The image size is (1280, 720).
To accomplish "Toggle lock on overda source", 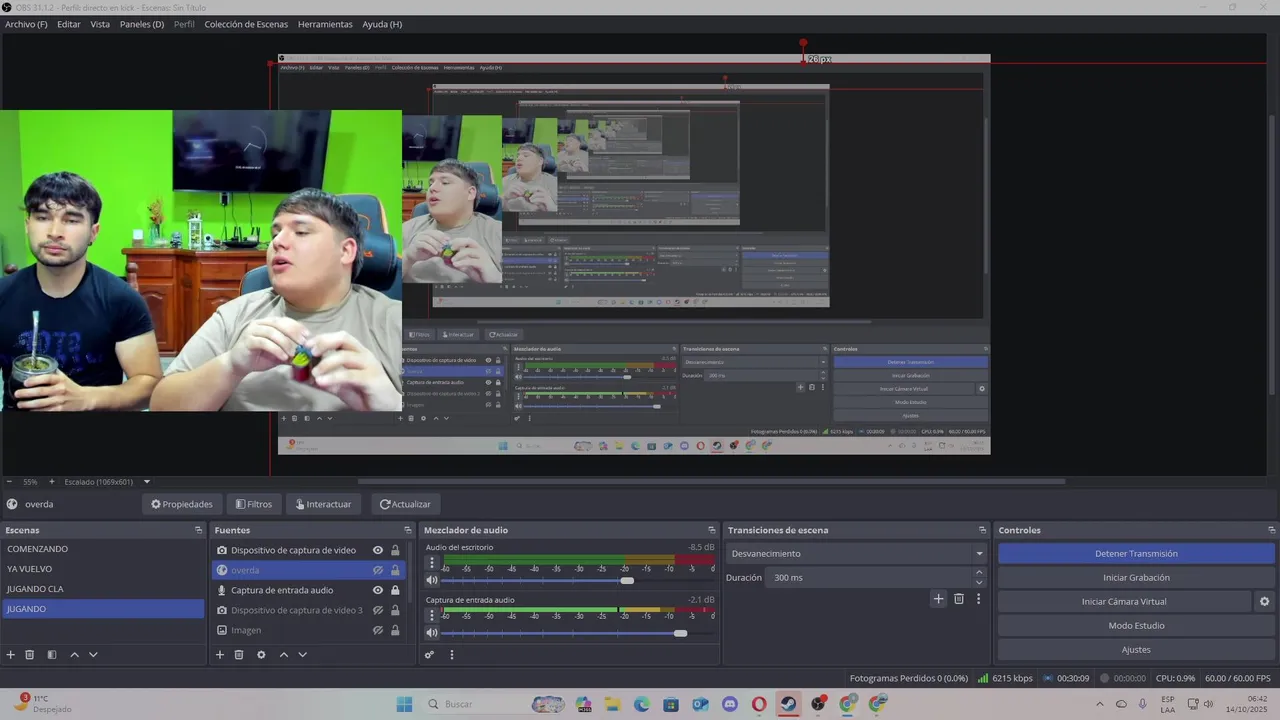I will click(x=395, y=570).
